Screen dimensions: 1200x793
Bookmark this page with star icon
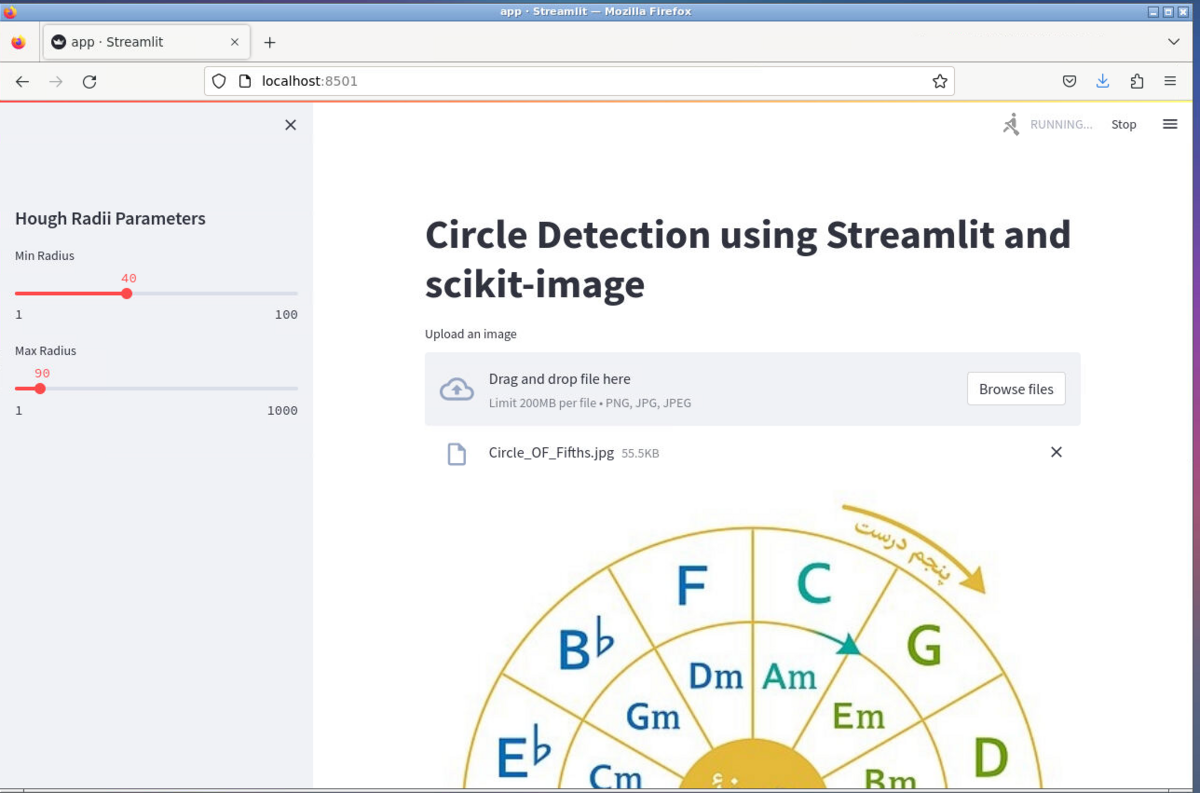(x=939, y=81)
